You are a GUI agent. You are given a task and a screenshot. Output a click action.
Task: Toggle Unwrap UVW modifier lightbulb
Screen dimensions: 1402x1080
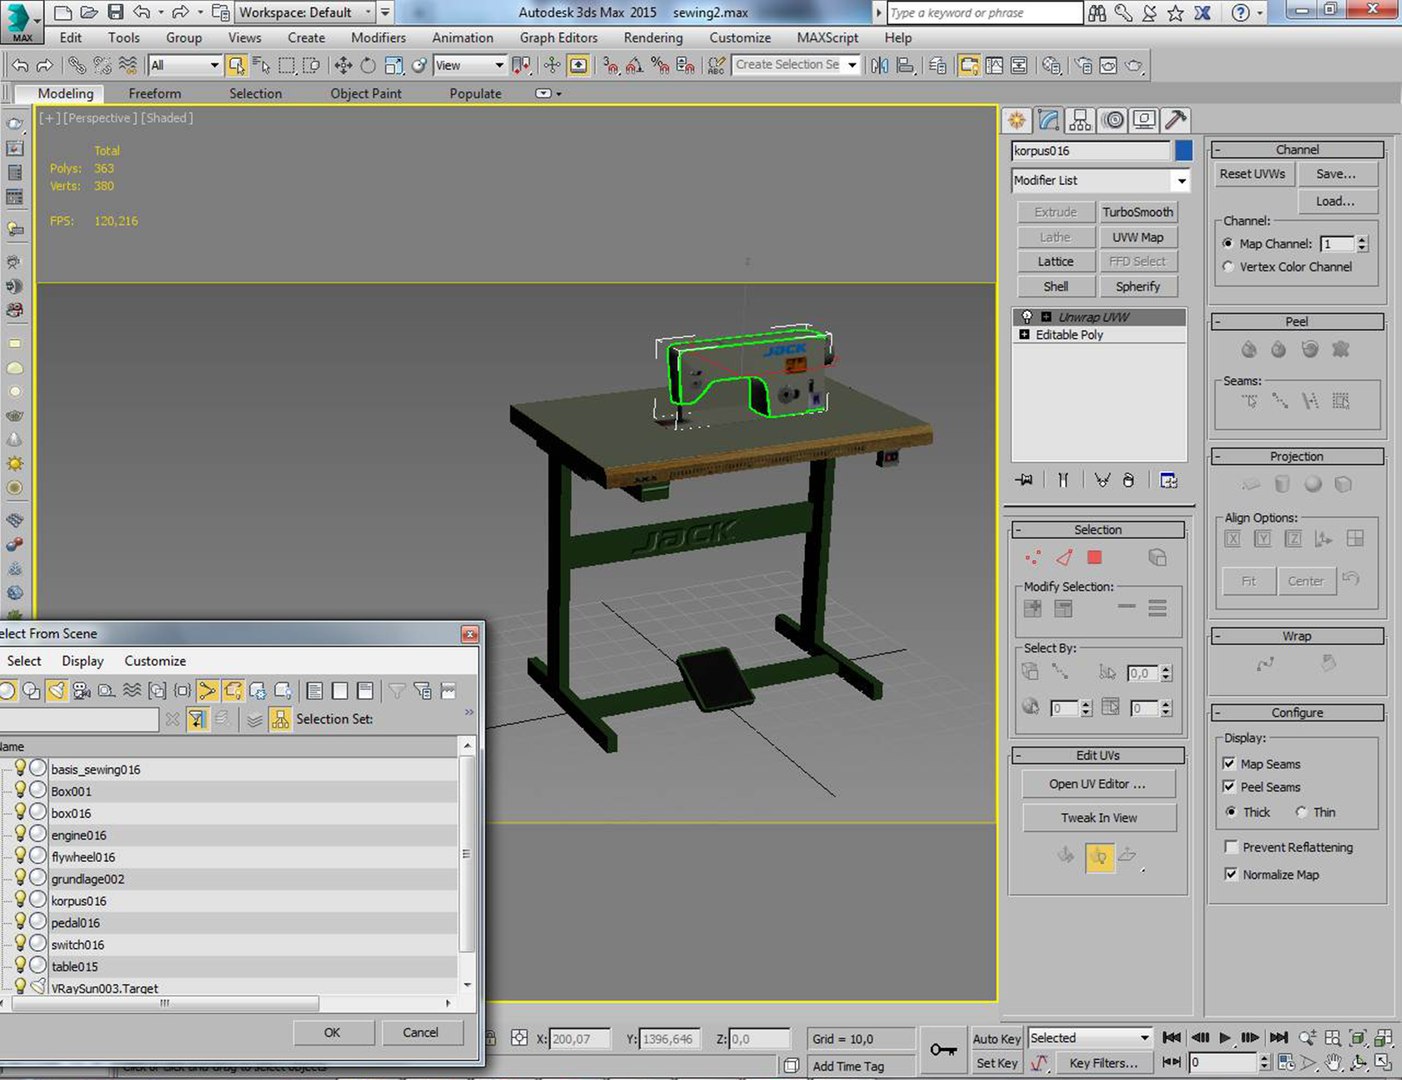point(1027,317)
